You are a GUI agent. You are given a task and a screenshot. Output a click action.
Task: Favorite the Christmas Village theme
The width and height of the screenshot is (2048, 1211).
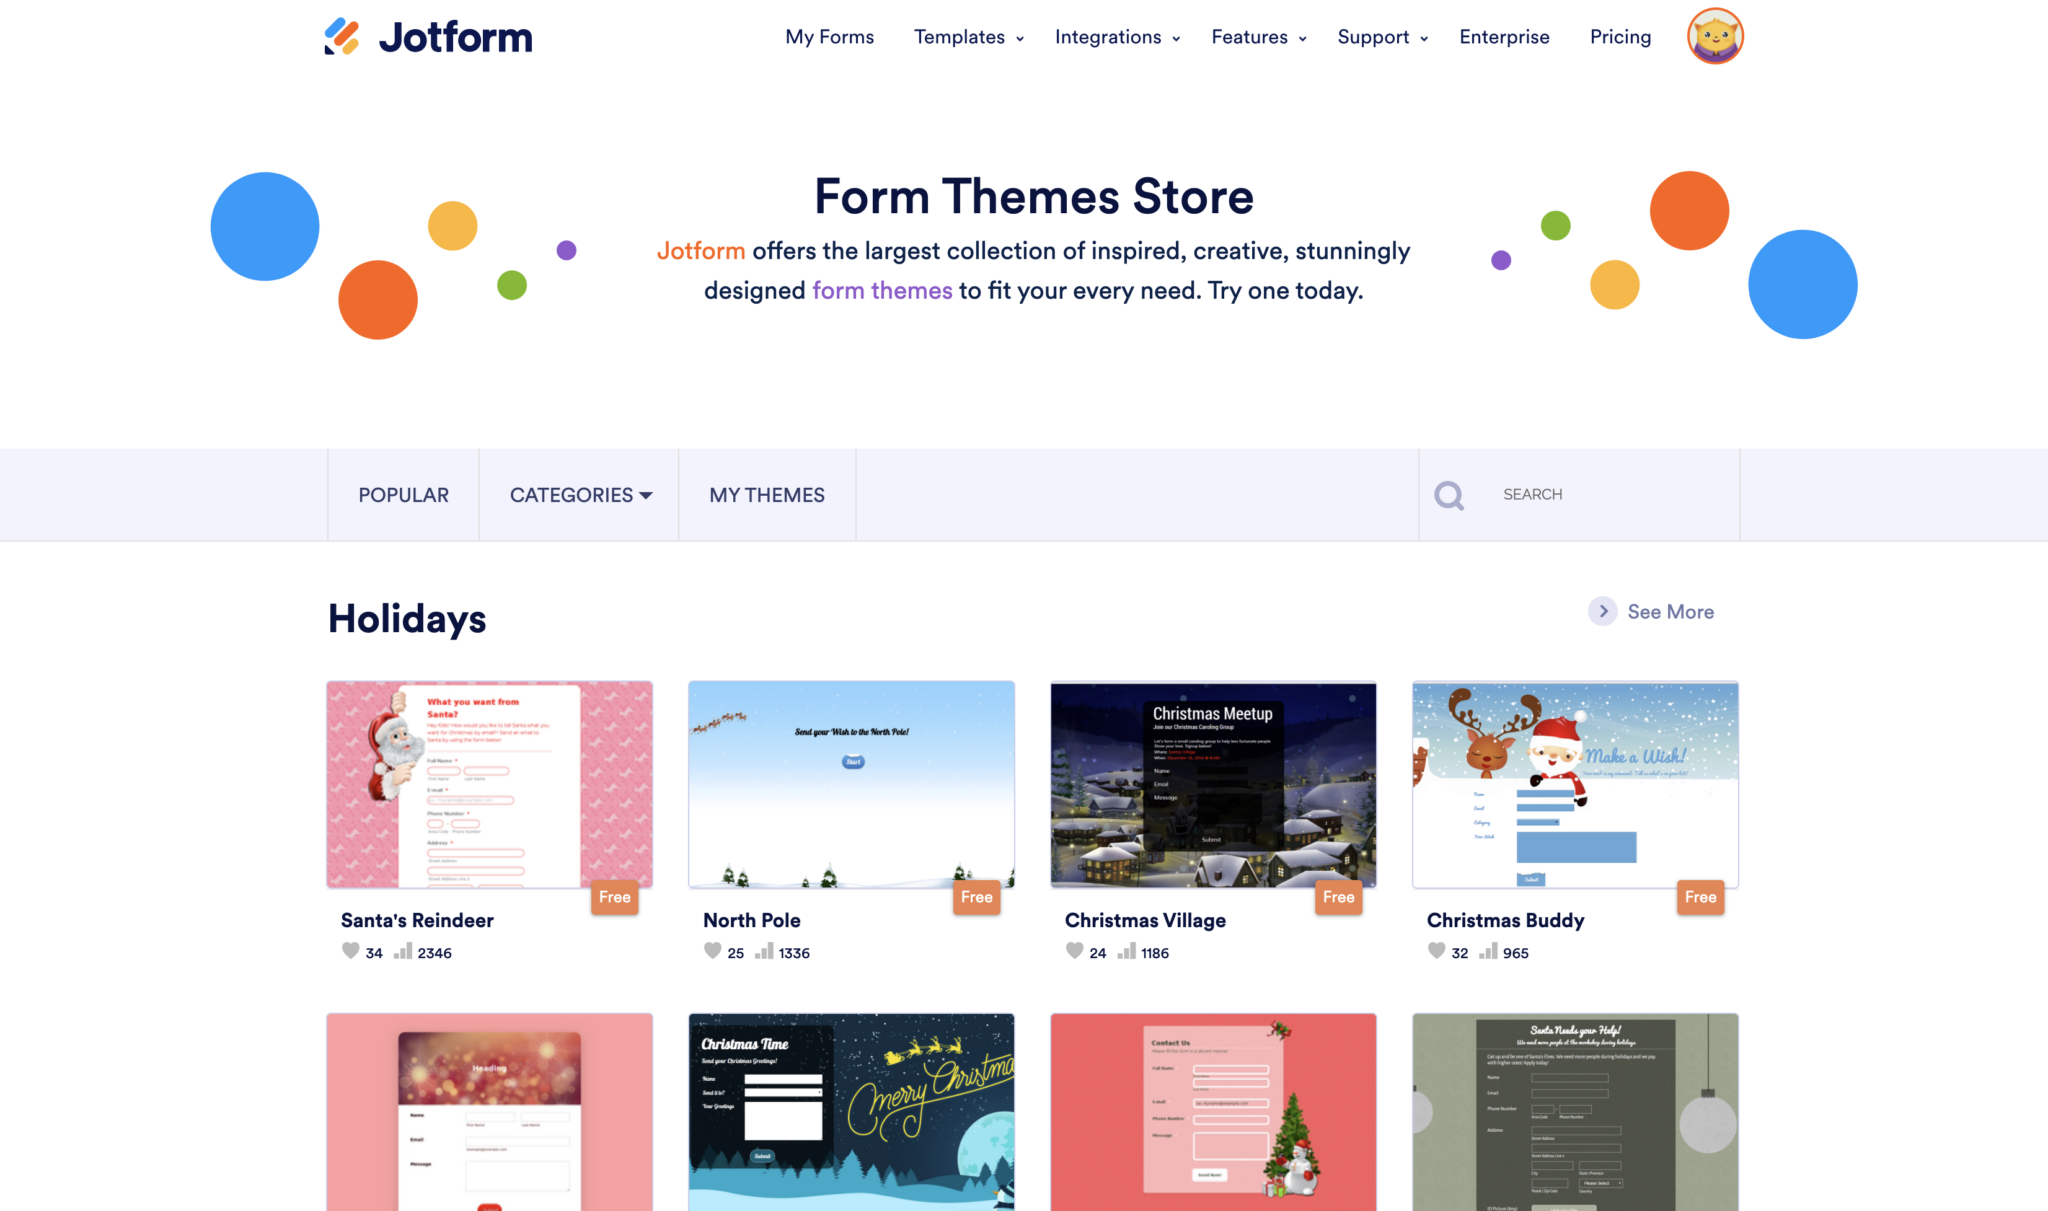pos(1074,951)
